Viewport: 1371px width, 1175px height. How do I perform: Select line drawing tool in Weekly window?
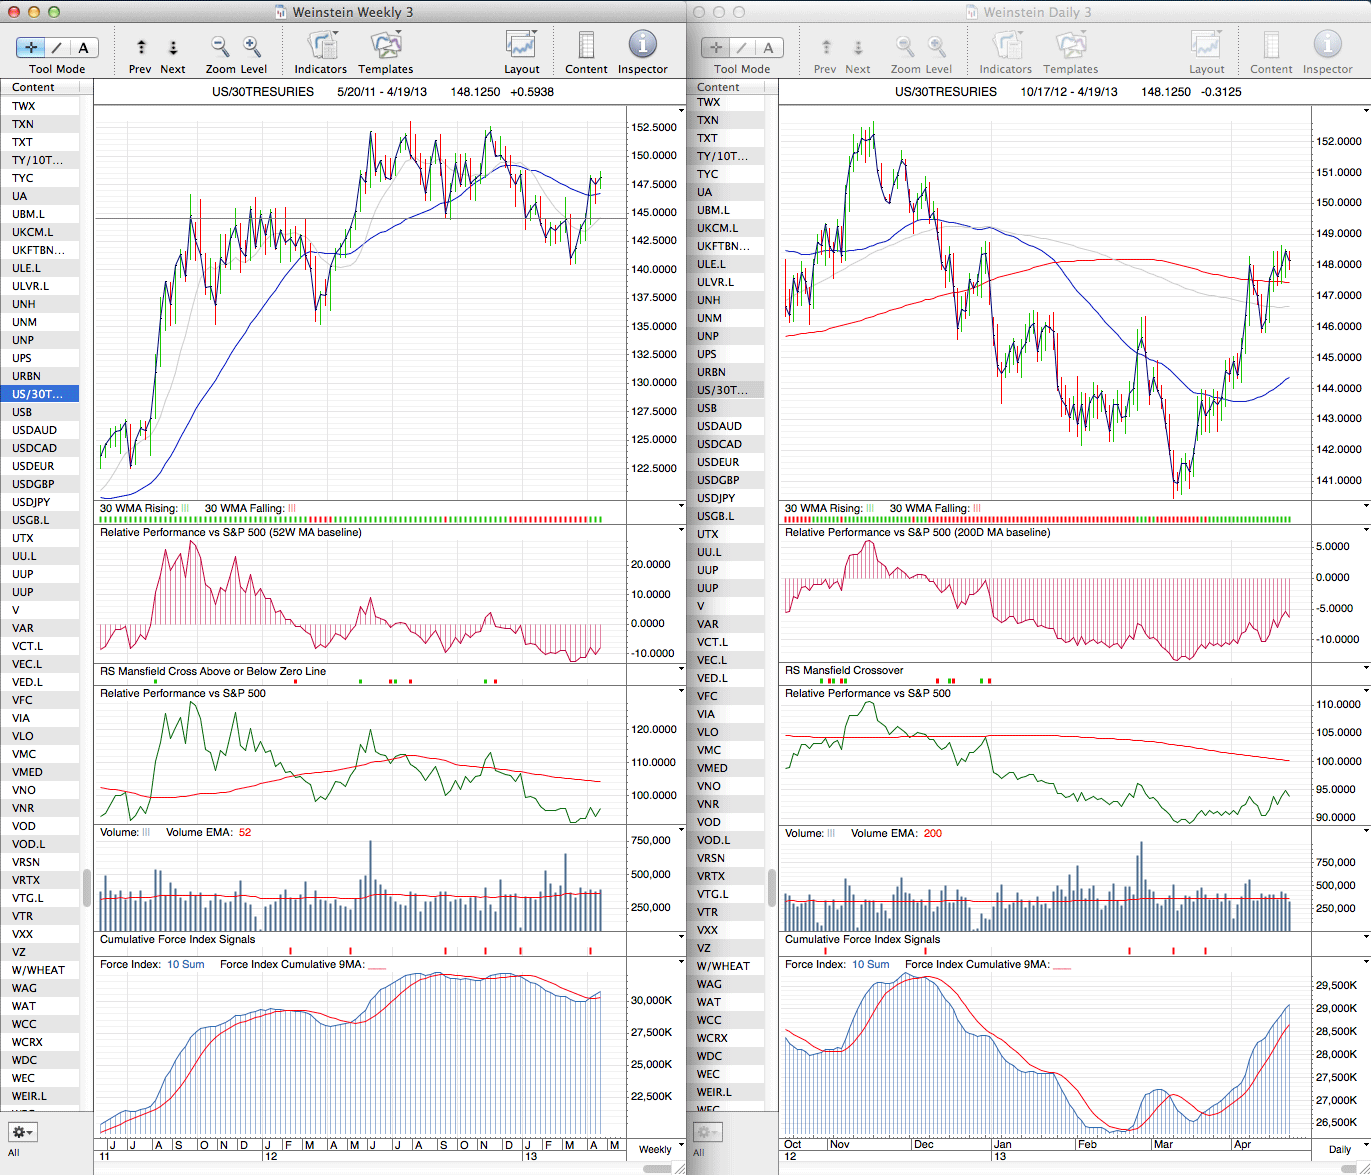click(57, 47)
